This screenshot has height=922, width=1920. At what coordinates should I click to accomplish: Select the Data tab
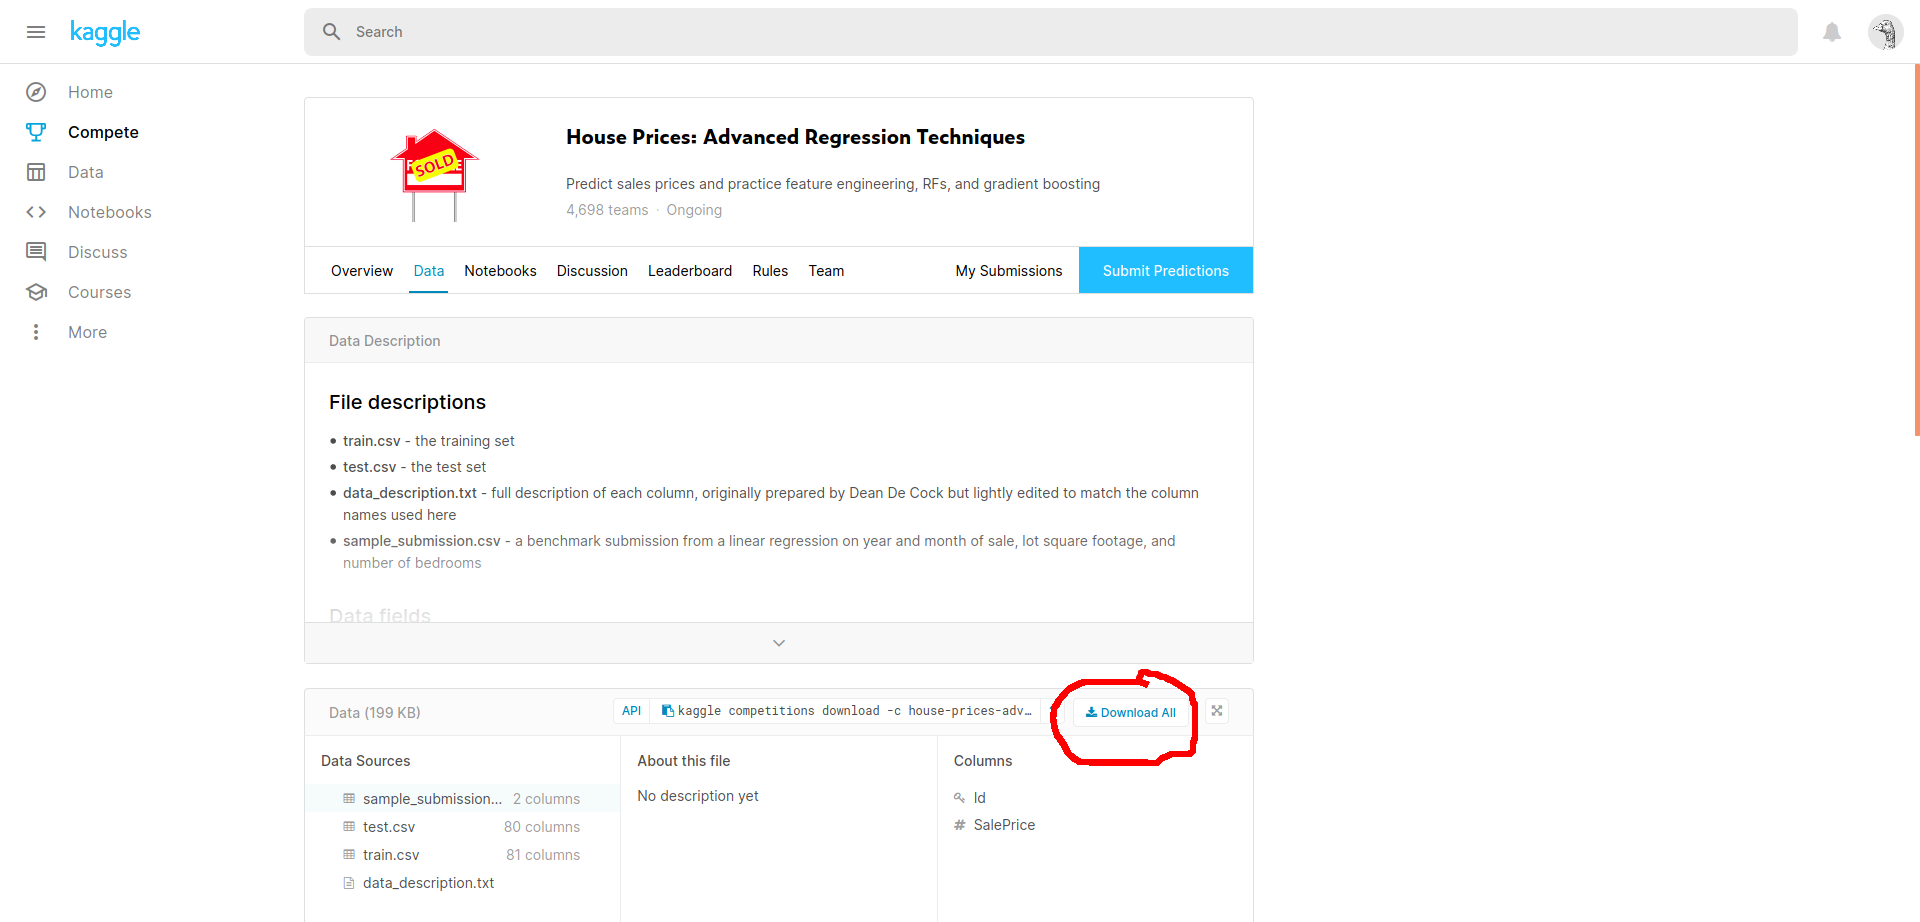click(429, 271)
